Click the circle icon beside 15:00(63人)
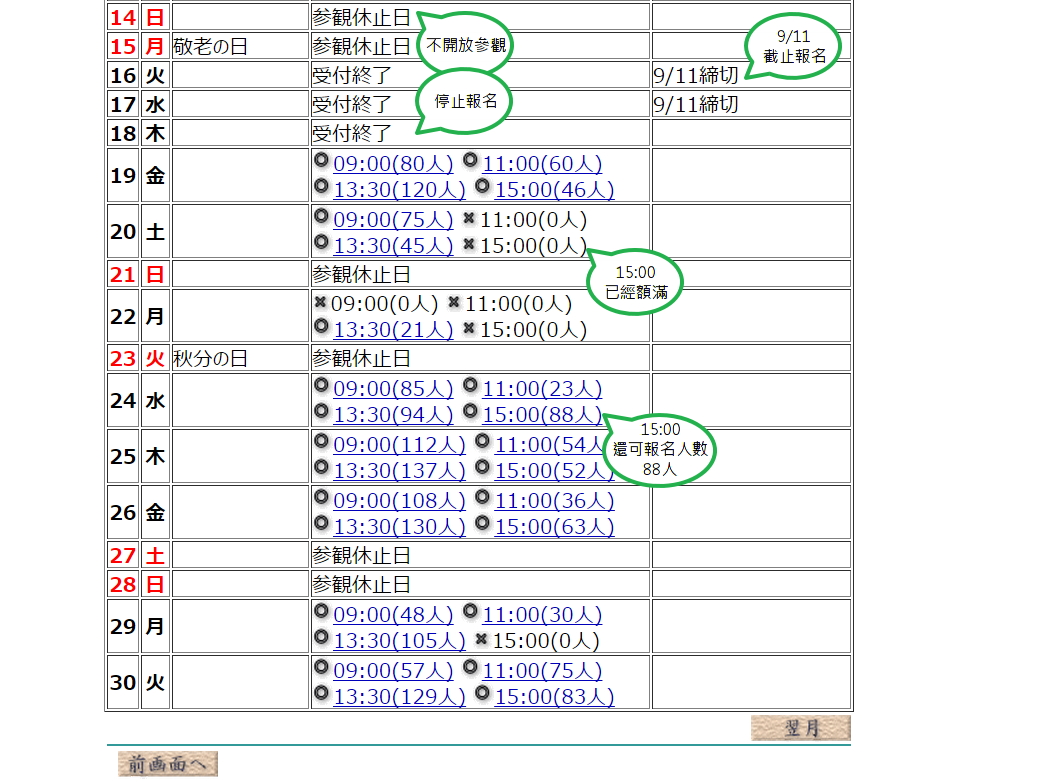 coord(482,524)
